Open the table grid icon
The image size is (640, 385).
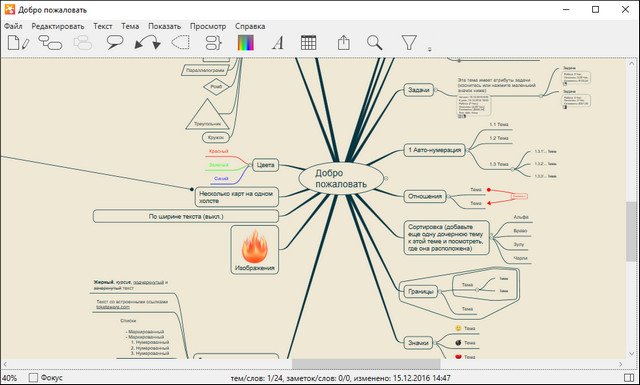(309, 42)
